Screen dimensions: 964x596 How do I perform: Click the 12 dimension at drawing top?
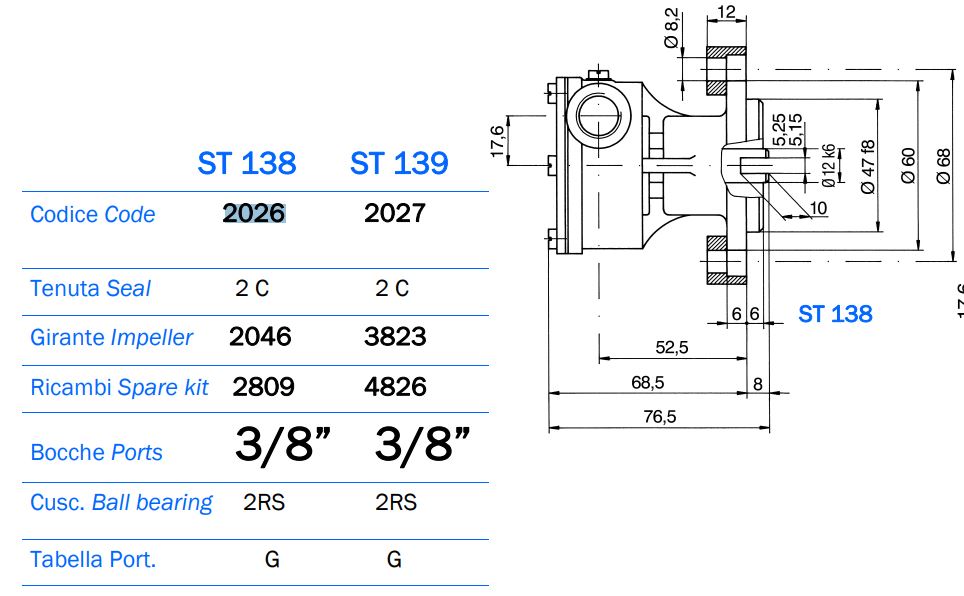tap(725, 12)
